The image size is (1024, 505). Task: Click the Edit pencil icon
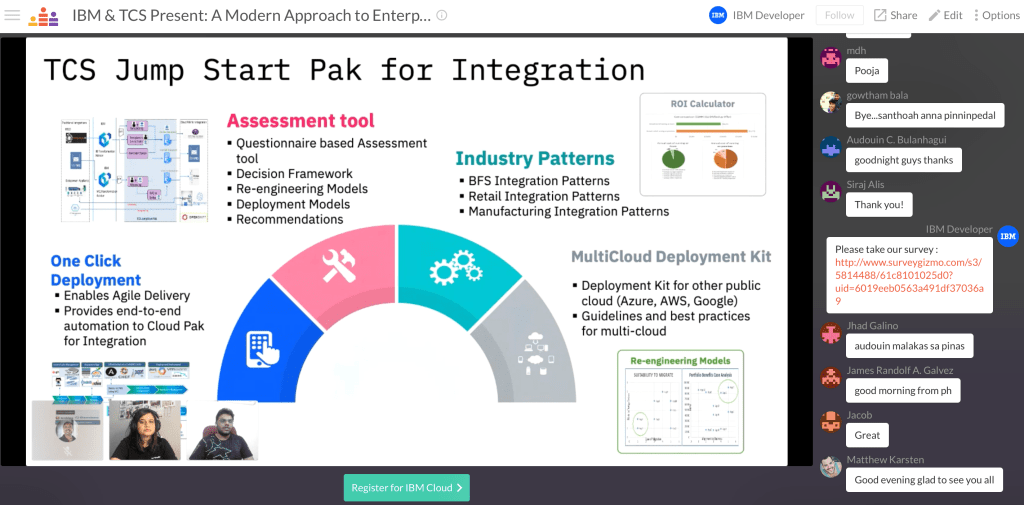click(935, 15)
